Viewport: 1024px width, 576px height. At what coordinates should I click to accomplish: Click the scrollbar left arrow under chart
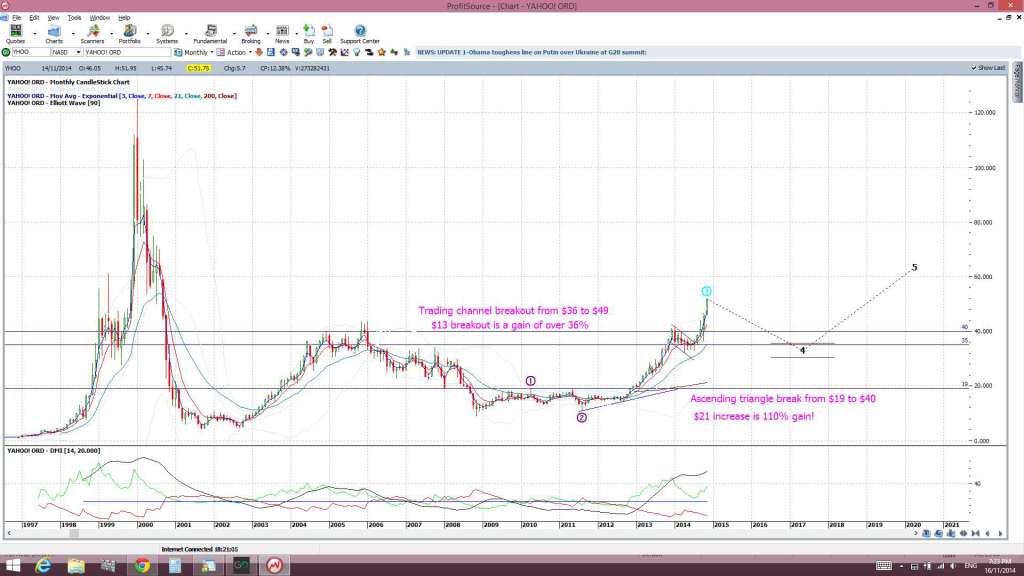coord(9,534)
